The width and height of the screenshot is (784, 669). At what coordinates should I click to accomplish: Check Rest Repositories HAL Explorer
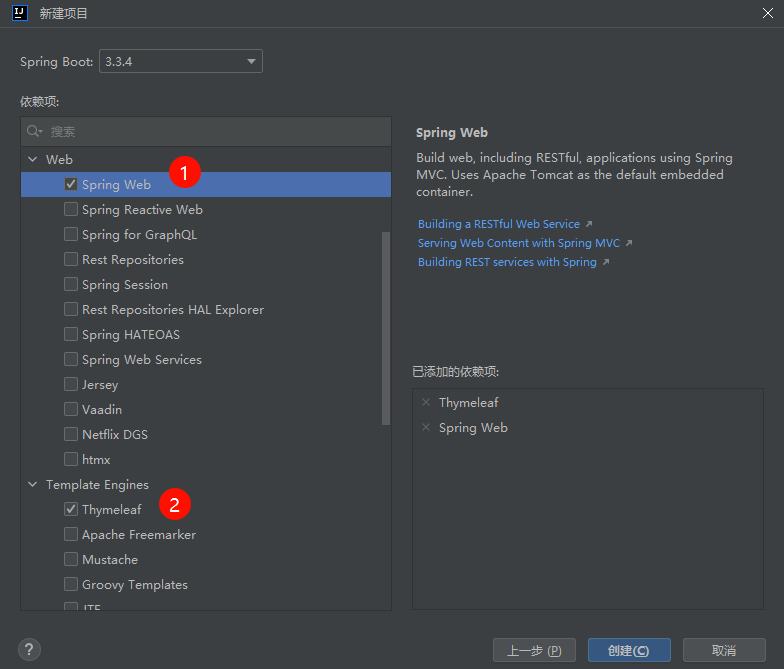click(x=71, y=309)
